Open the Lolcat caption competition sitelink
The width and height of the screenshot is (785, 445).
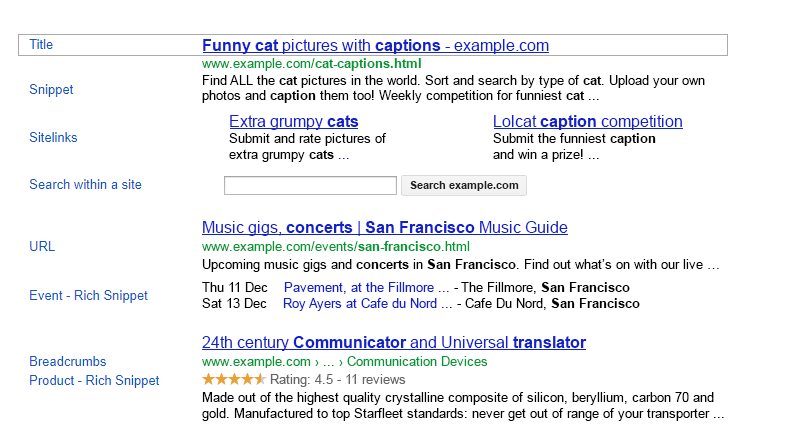point(588,122)
